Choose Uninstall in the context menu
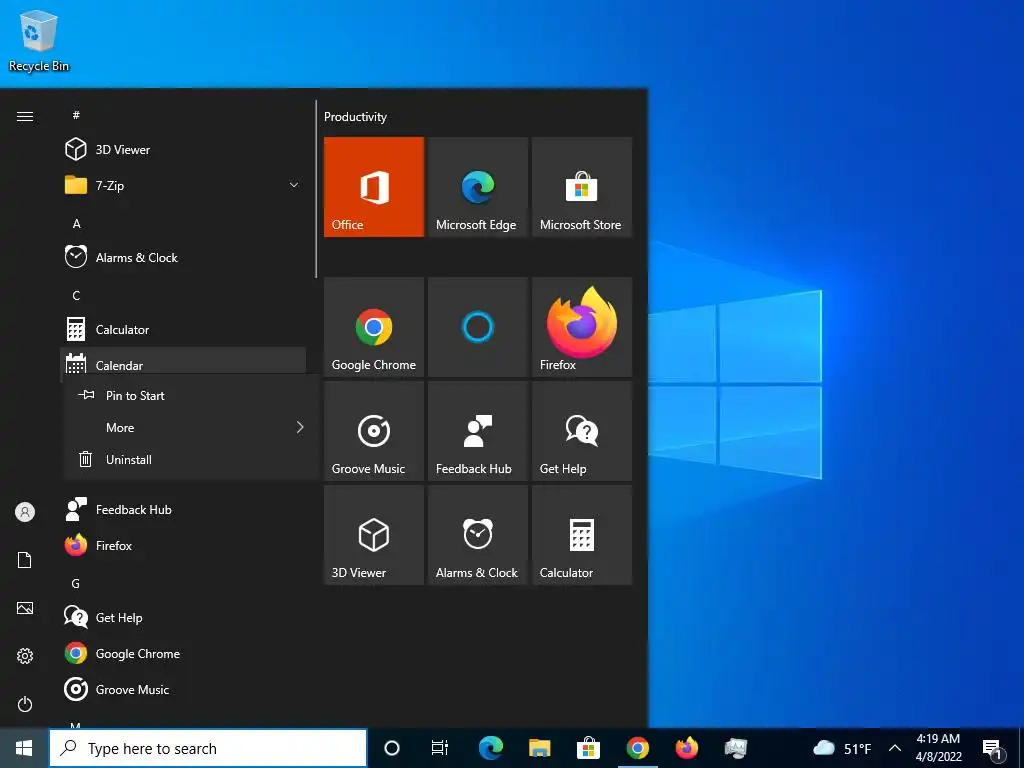This screenshot has height=768, width=1024. 193,459
